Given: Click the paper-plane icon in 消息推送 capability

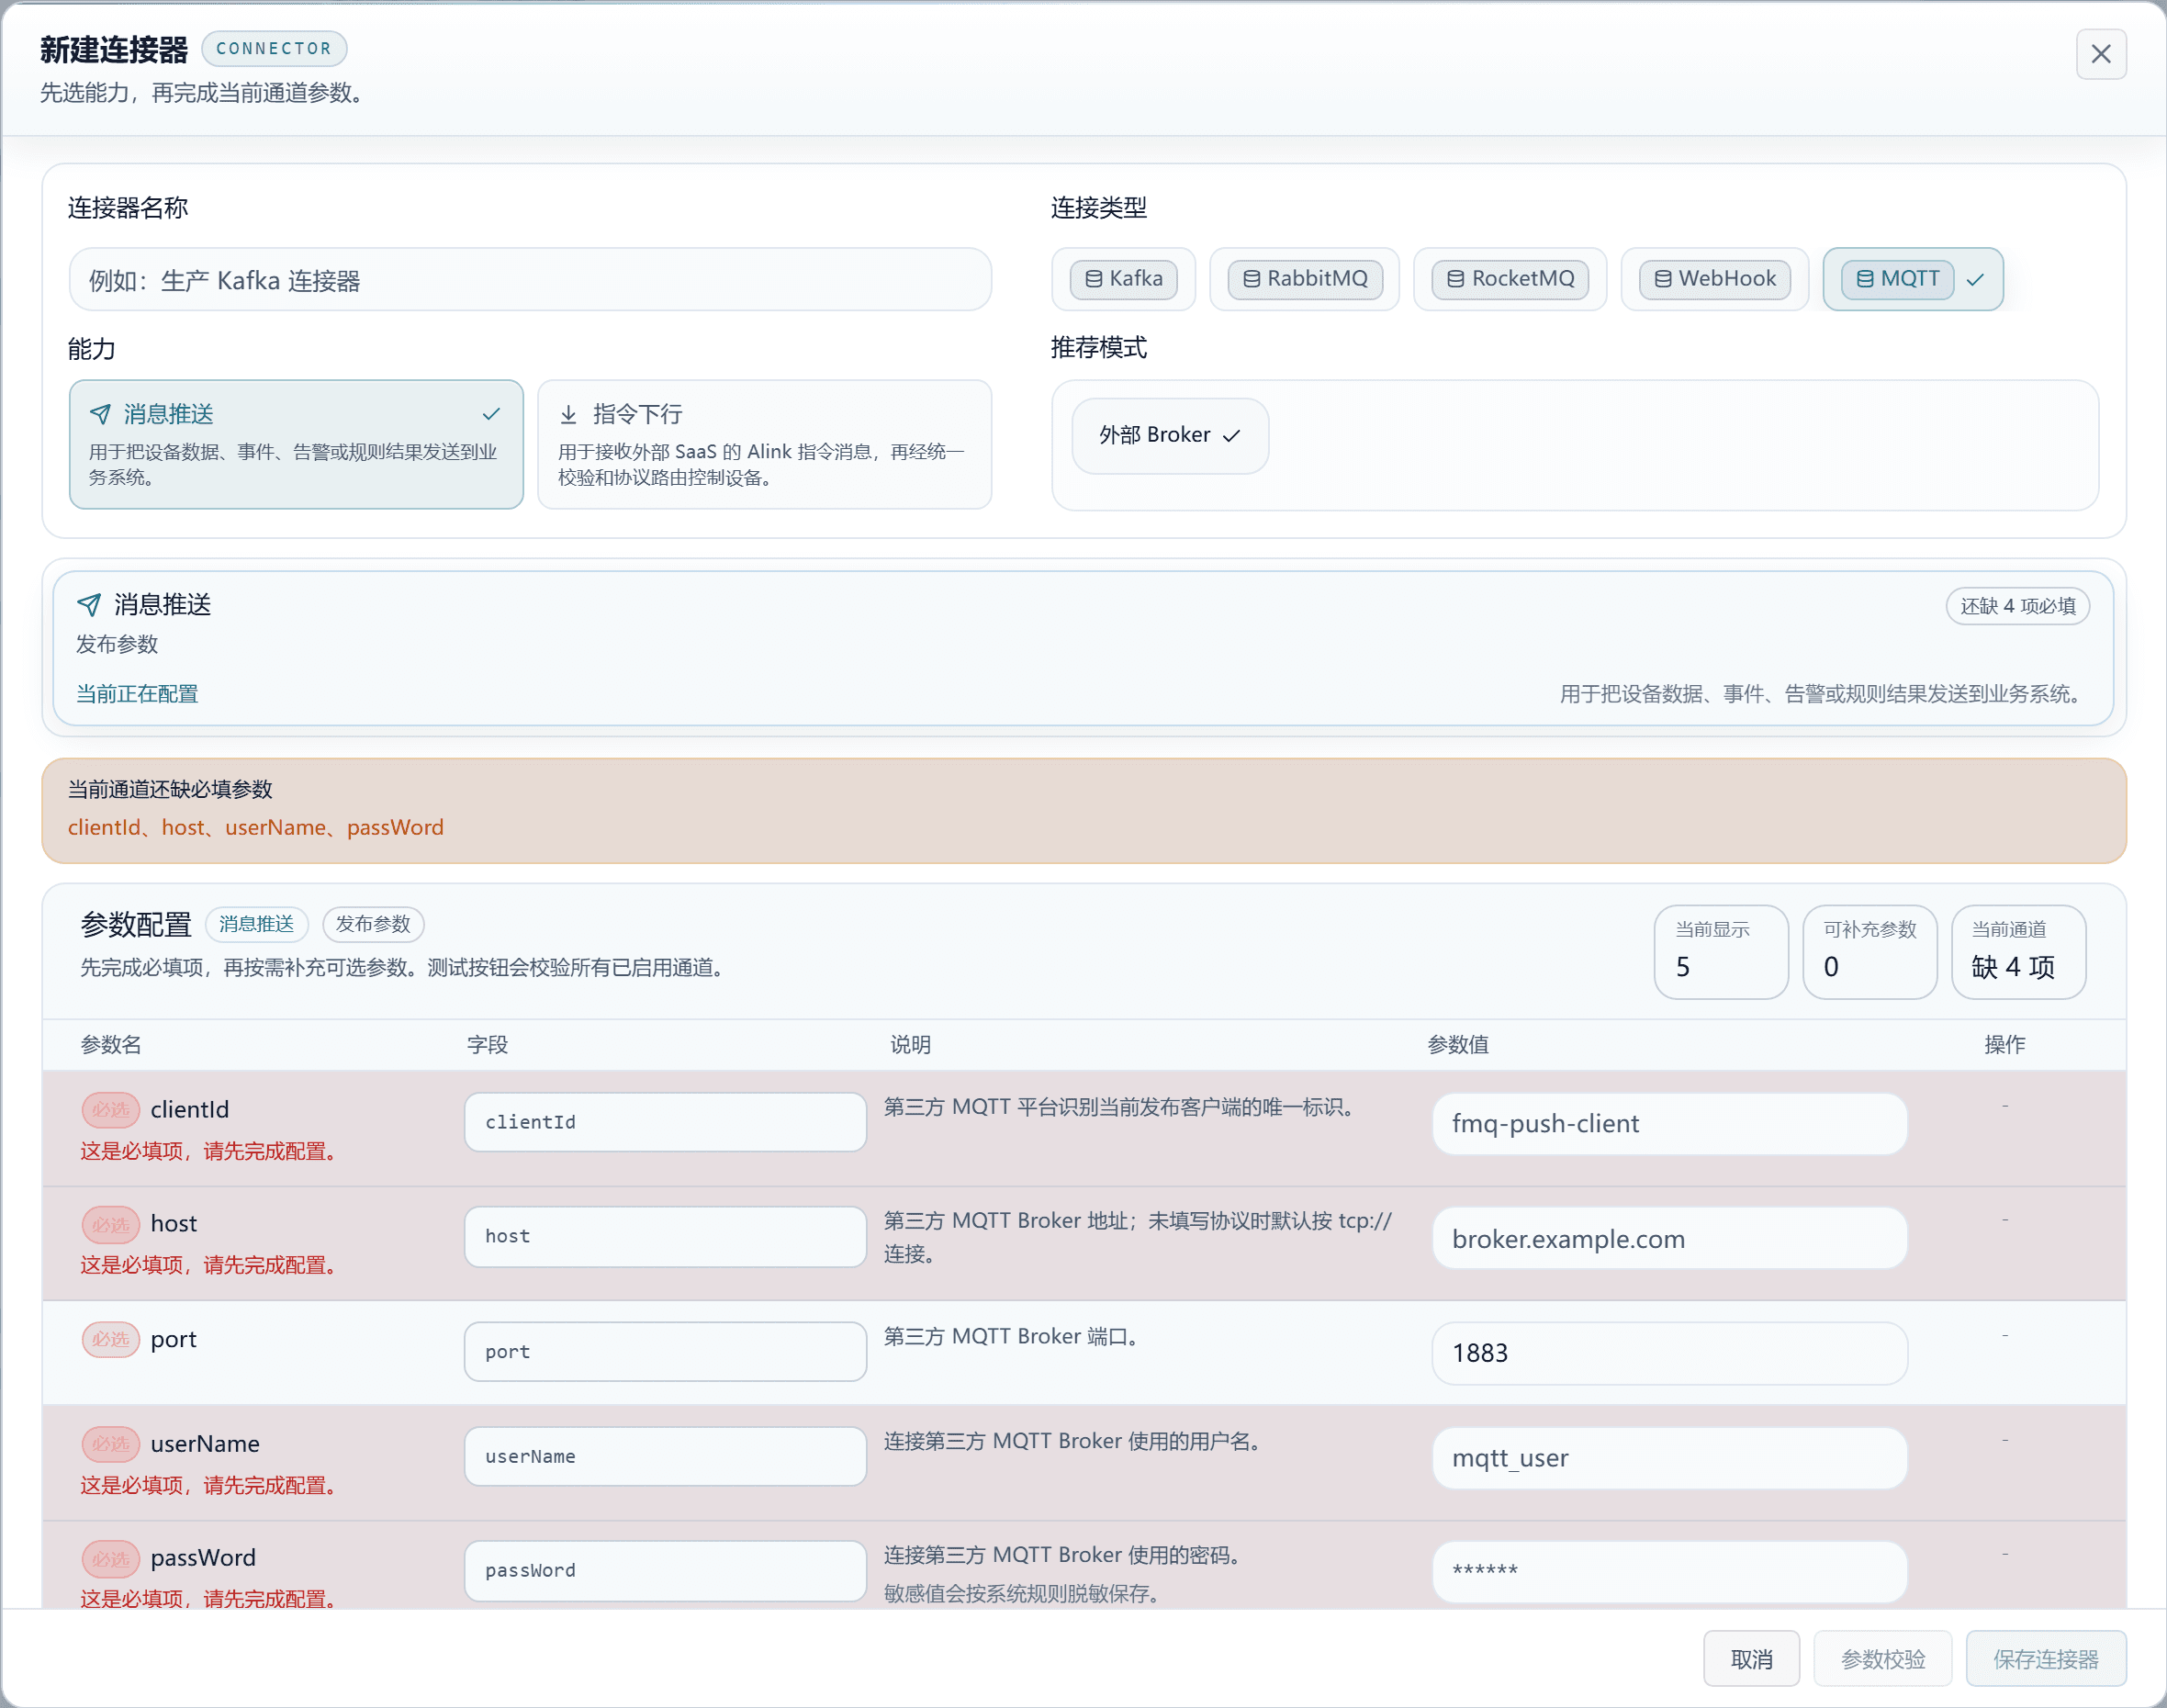Looking at the screenshot, I should click(x=100, y=414).
